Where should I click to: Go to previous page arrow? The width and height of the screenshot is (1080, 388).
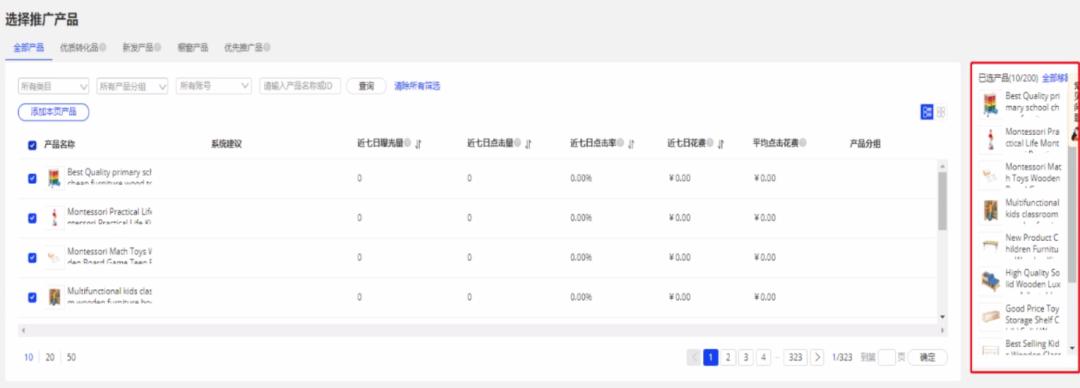[x=694, y=357]
